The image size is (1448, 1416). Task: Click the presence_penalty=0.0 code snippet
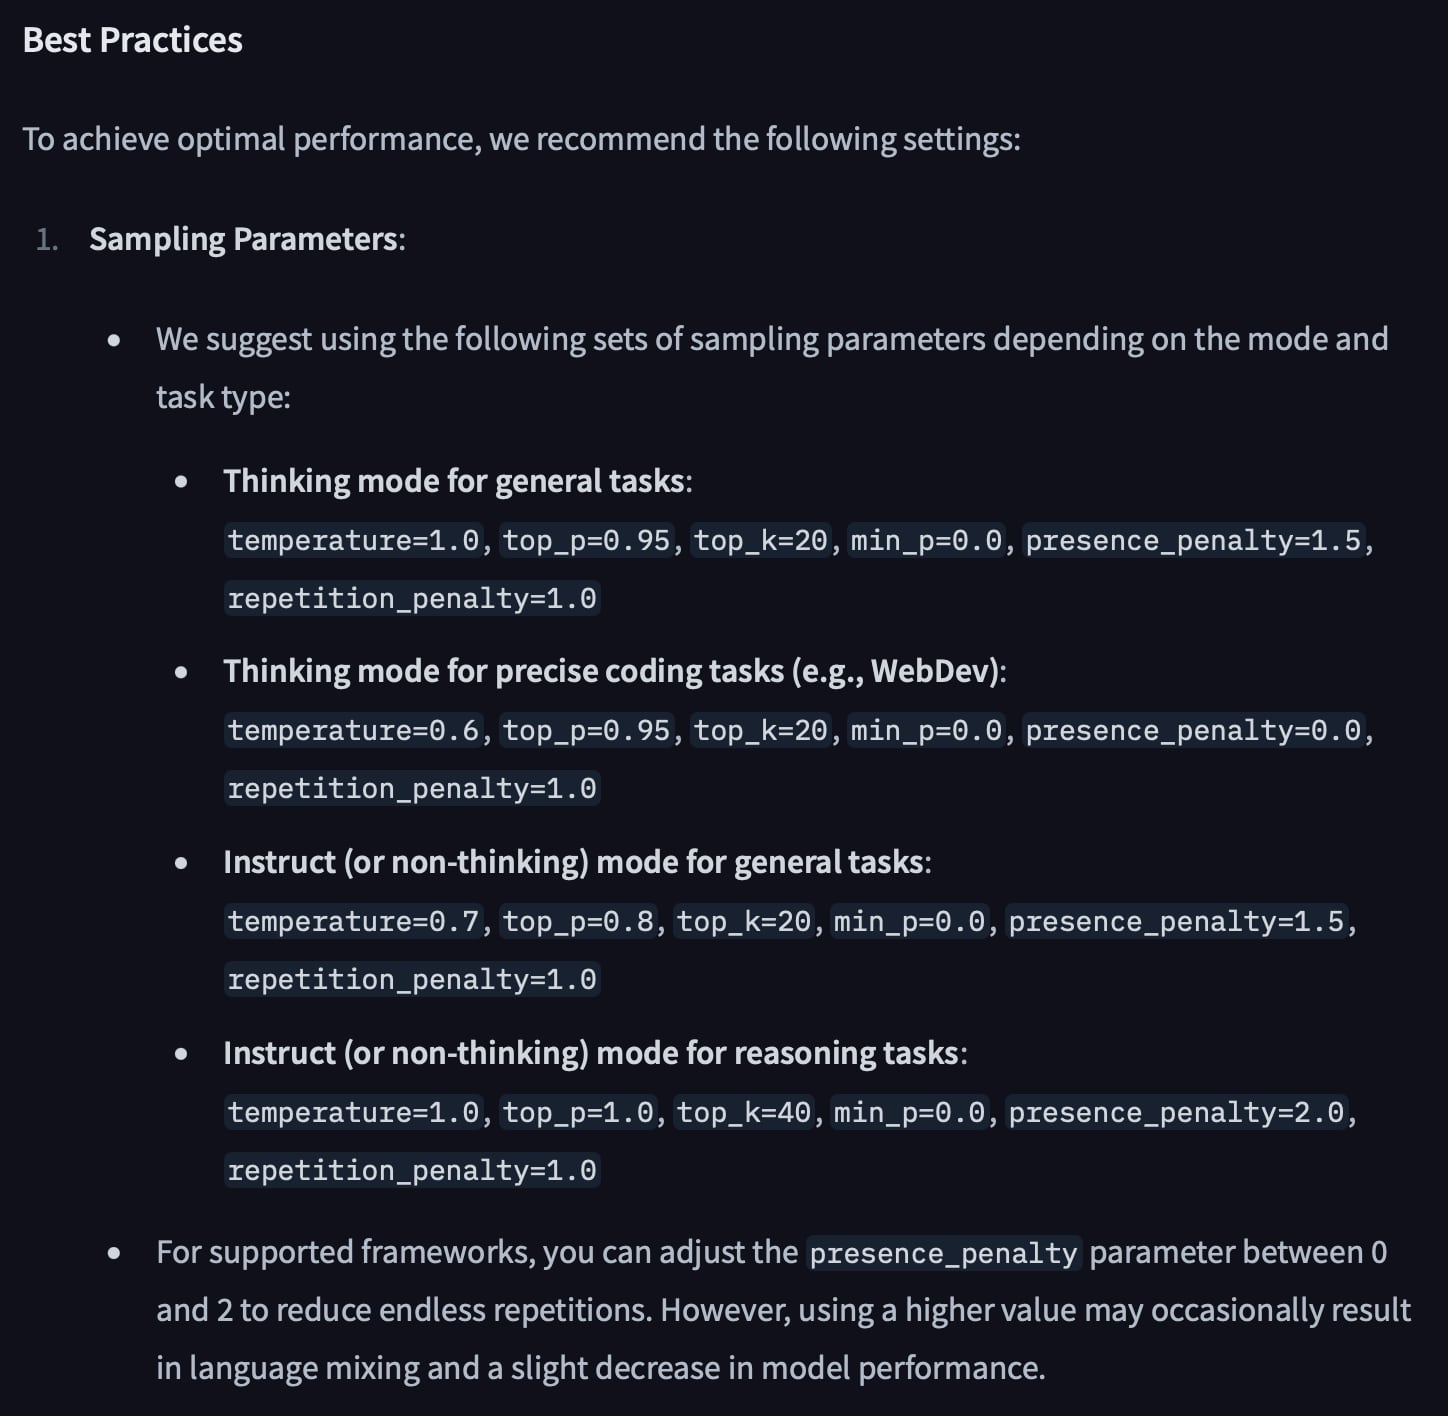tap(1194, 731)
